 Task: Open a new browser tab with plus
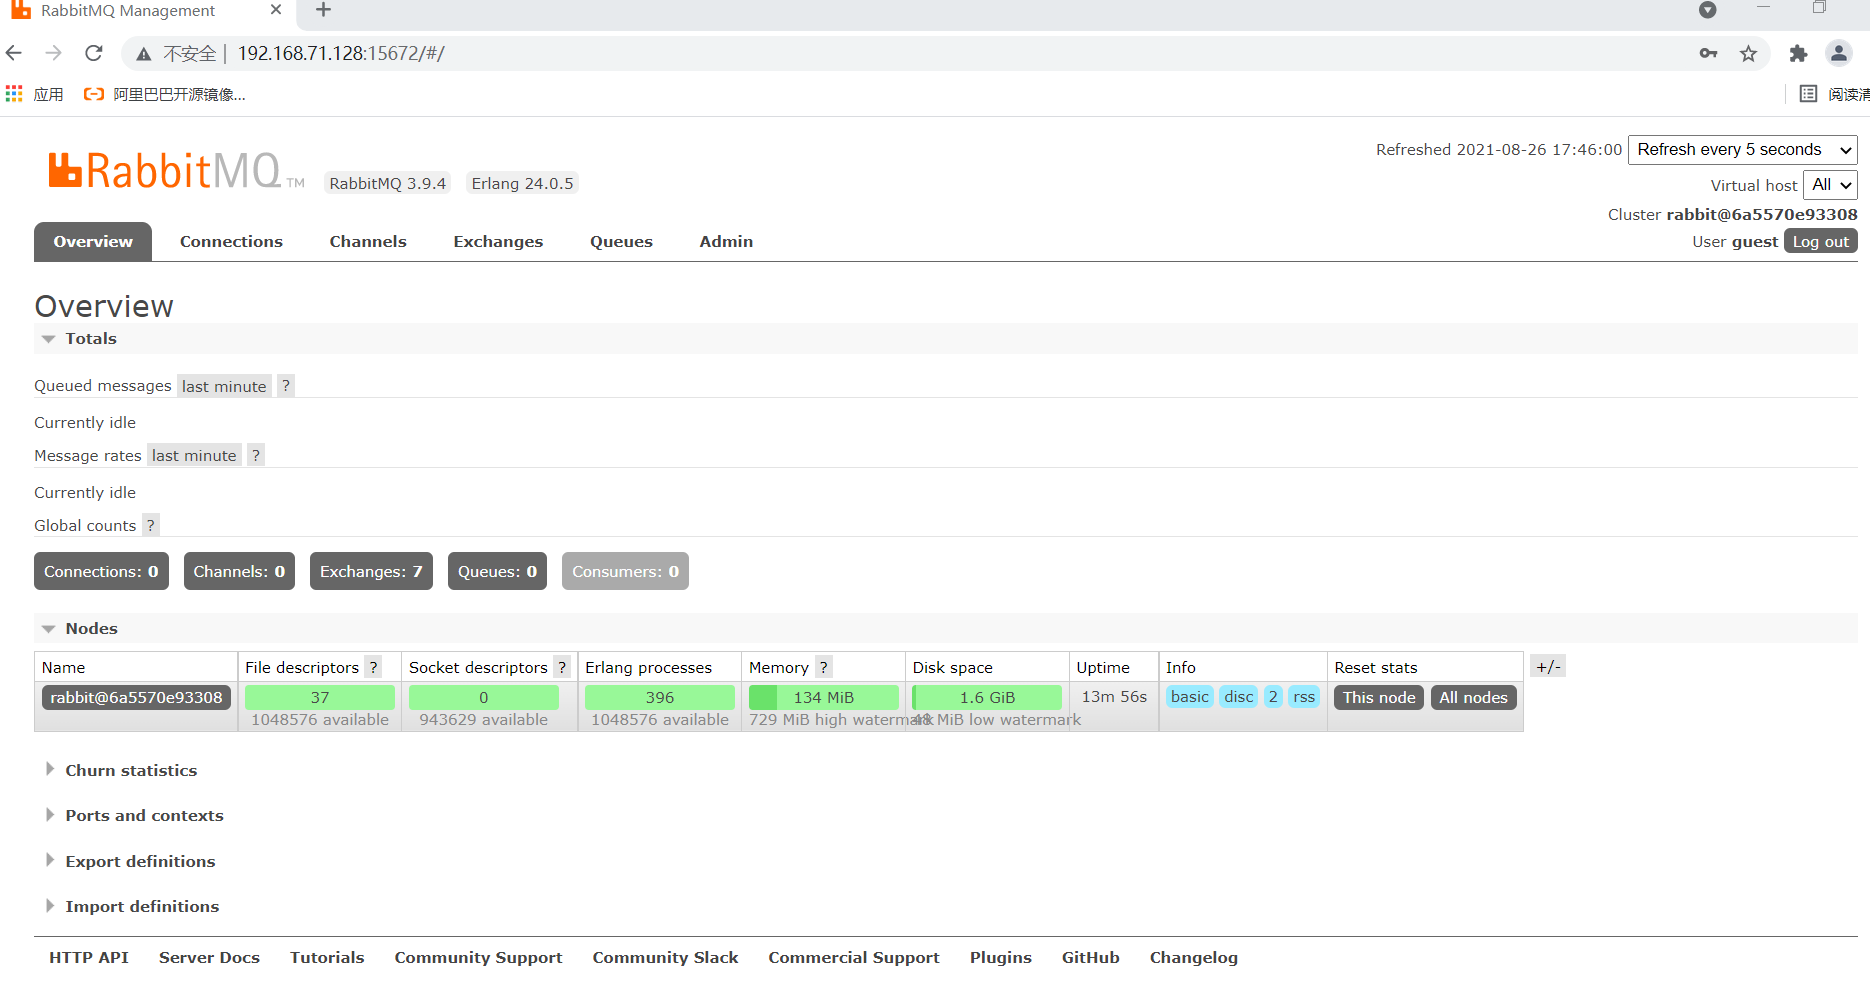323,10
